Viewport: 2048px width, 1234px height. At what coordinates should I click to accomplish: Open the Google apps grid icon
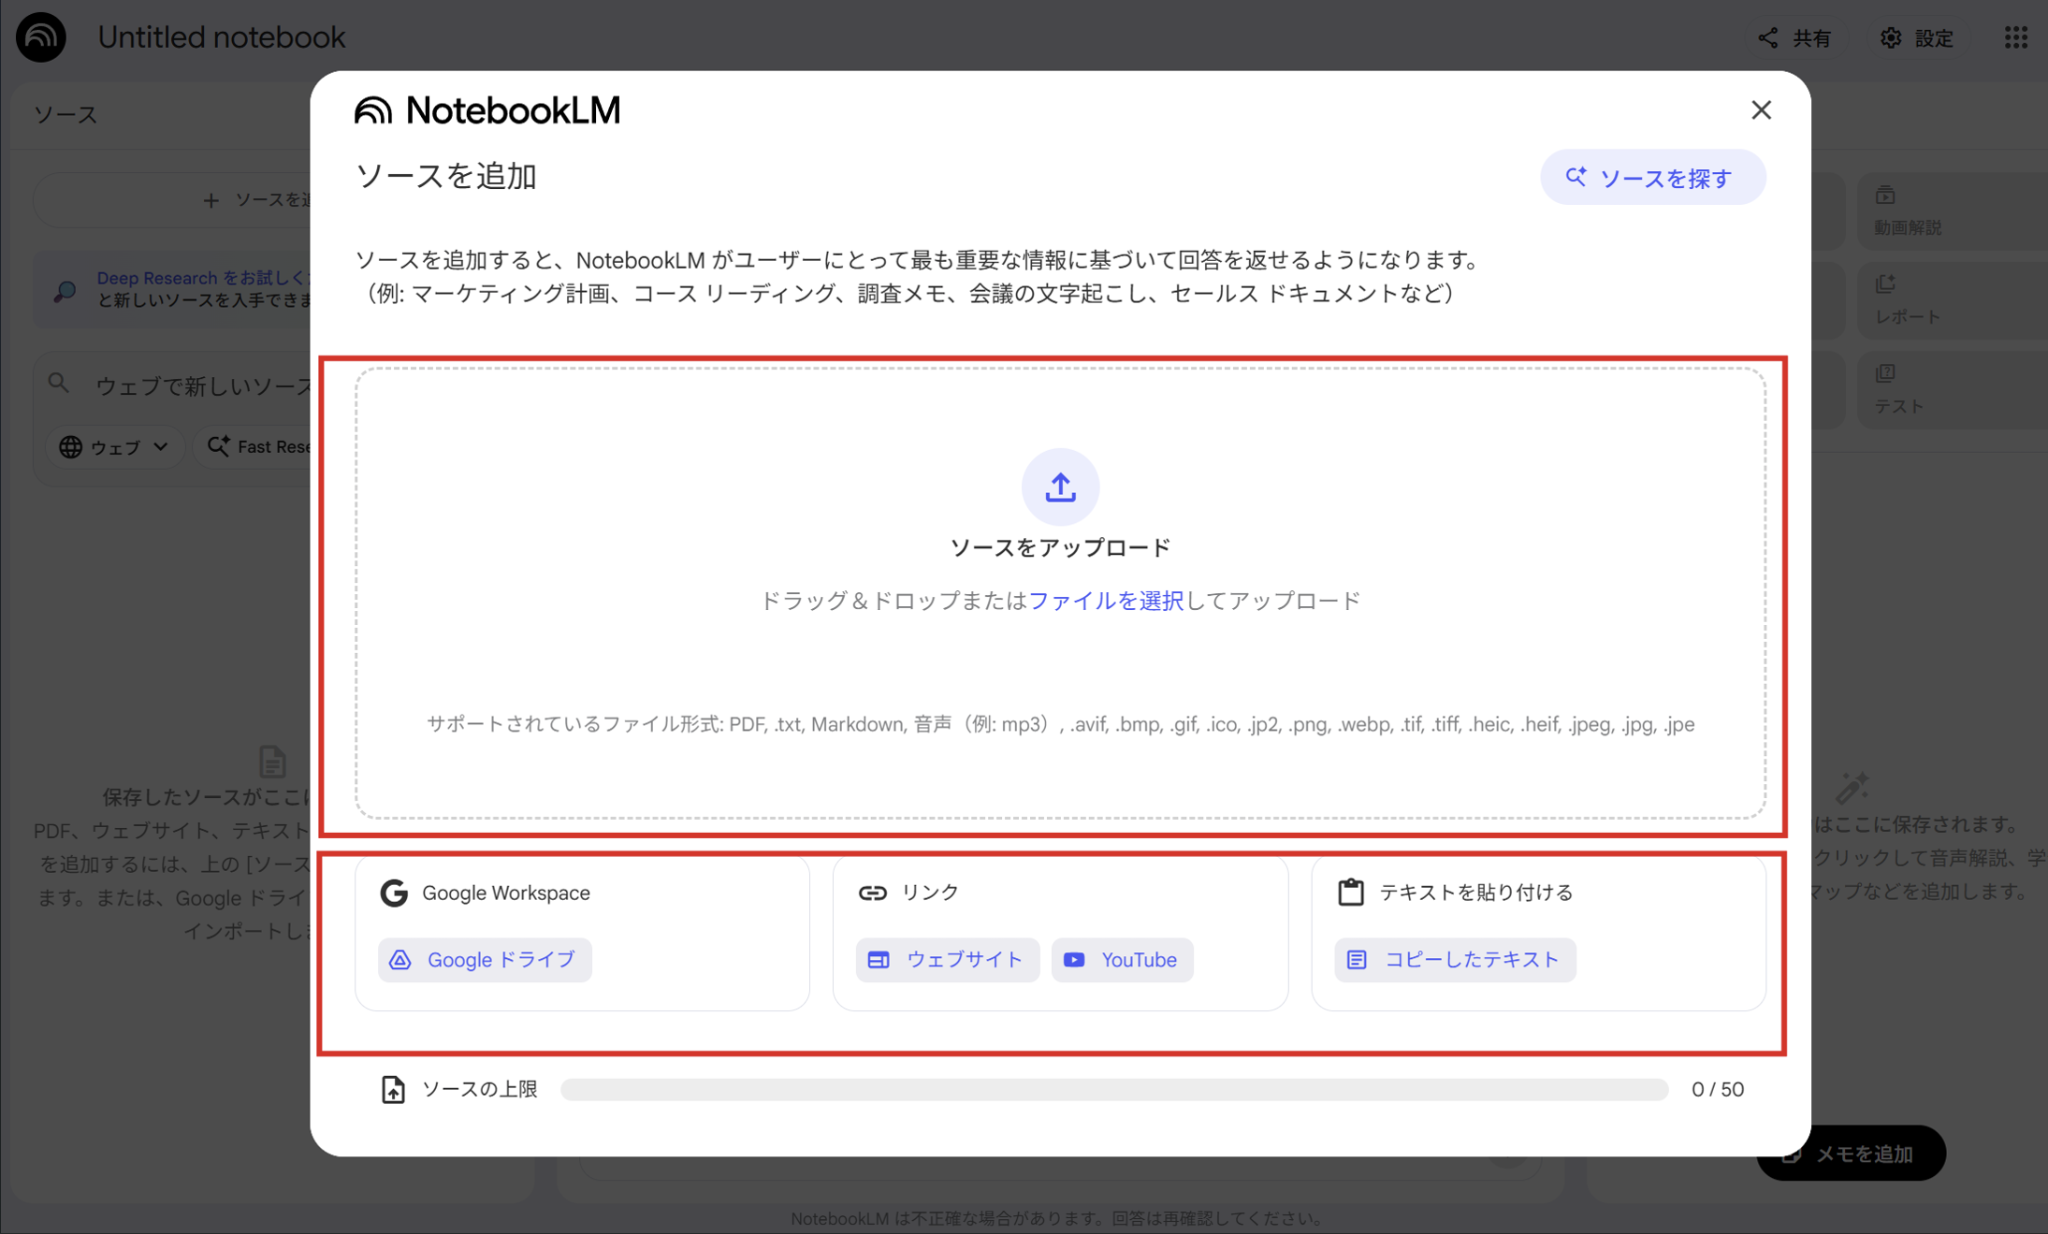(2015, 38)
